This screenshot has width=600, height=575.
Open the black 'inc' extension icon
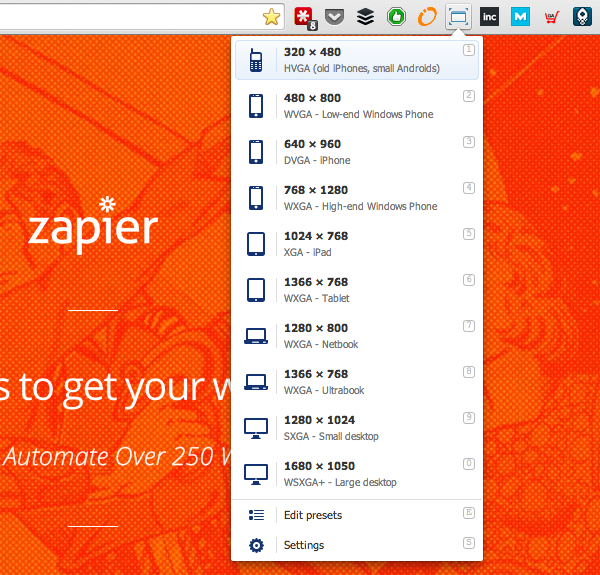pos(490,16)
